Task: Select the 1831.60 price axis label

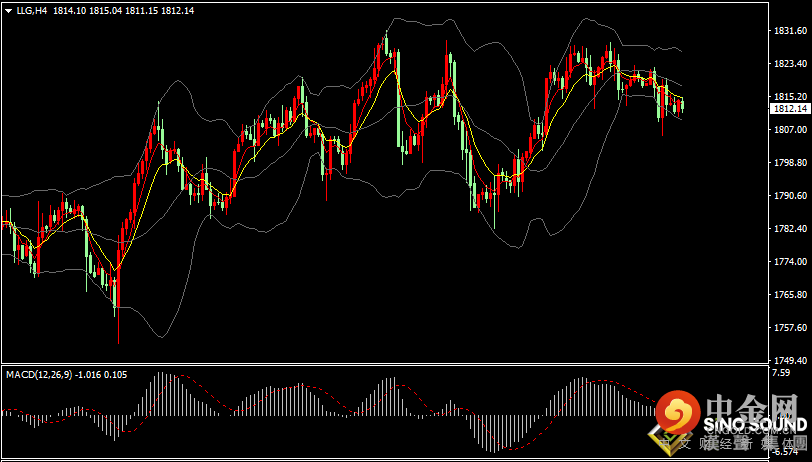Action: click(791, 31)
